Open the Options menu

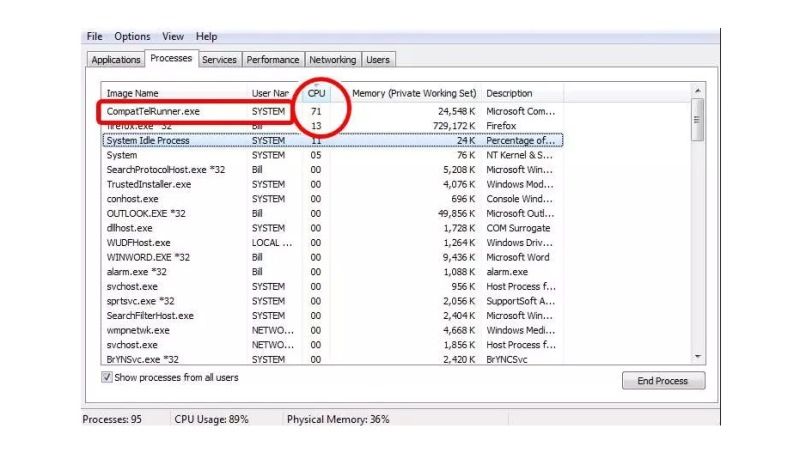[132, 37]
